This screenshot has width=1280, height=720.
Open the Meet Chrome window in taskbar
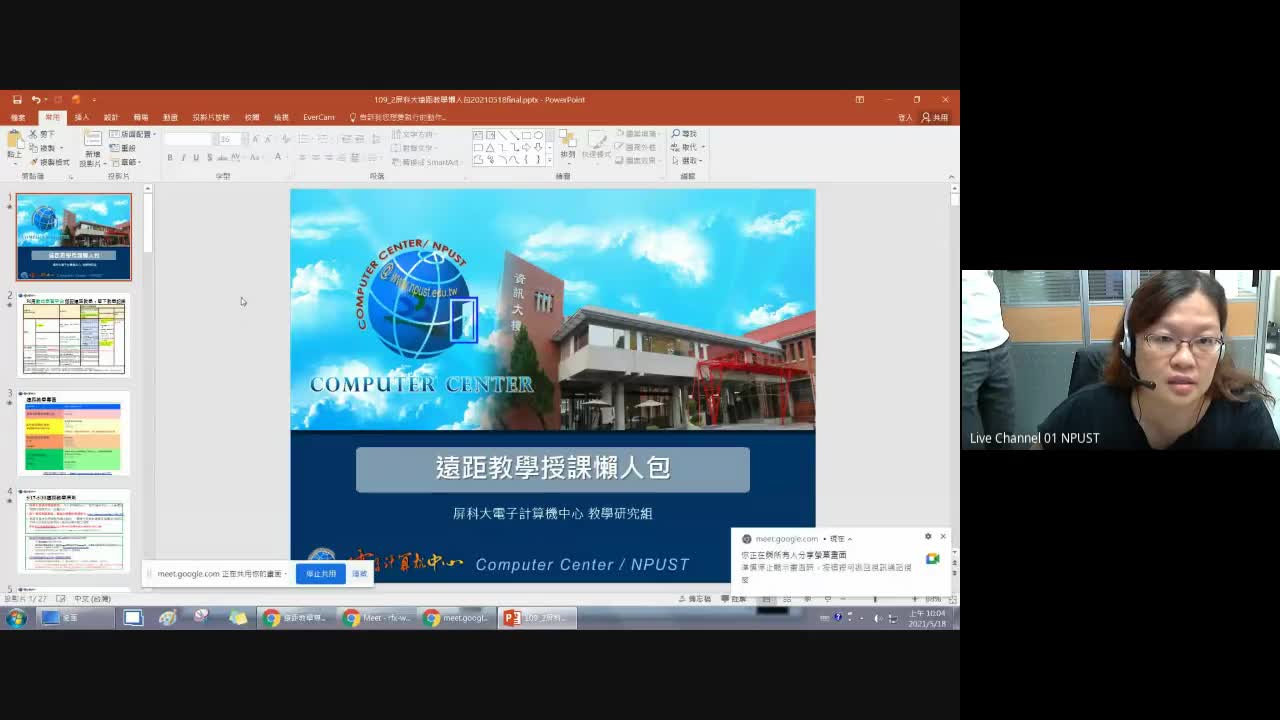(378, 618)
